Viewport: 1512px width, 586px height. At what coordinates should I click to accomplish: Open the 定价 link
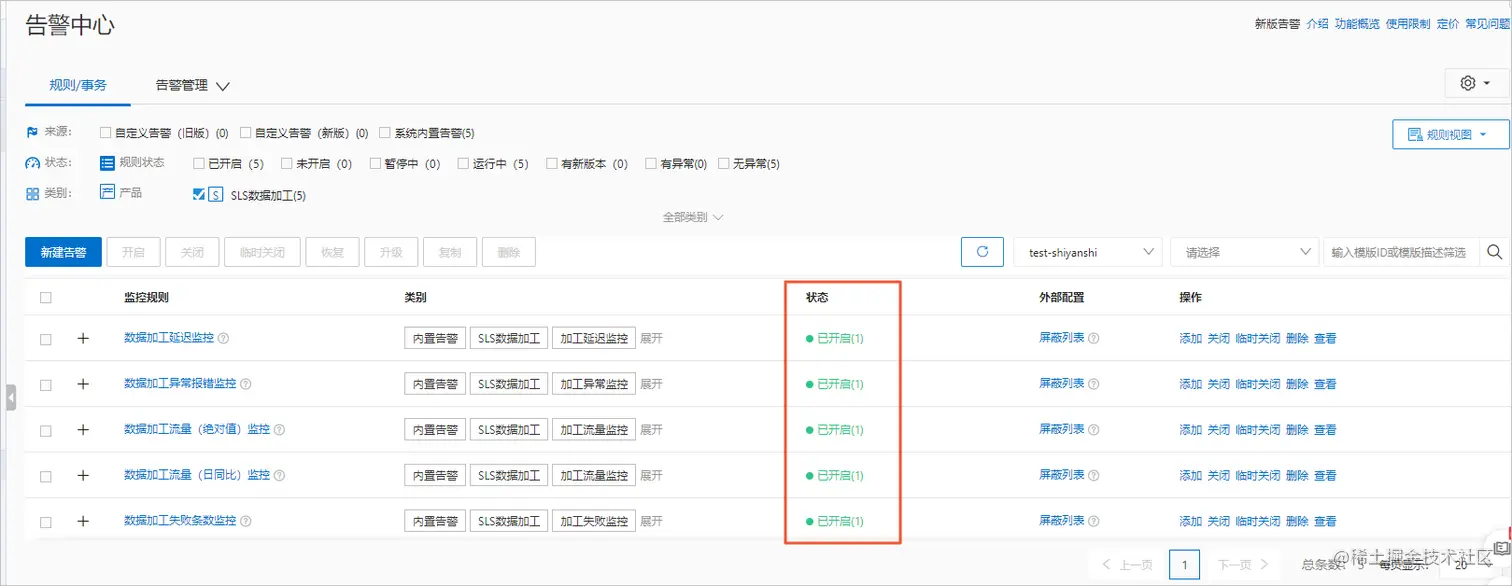pos(1447,24)
